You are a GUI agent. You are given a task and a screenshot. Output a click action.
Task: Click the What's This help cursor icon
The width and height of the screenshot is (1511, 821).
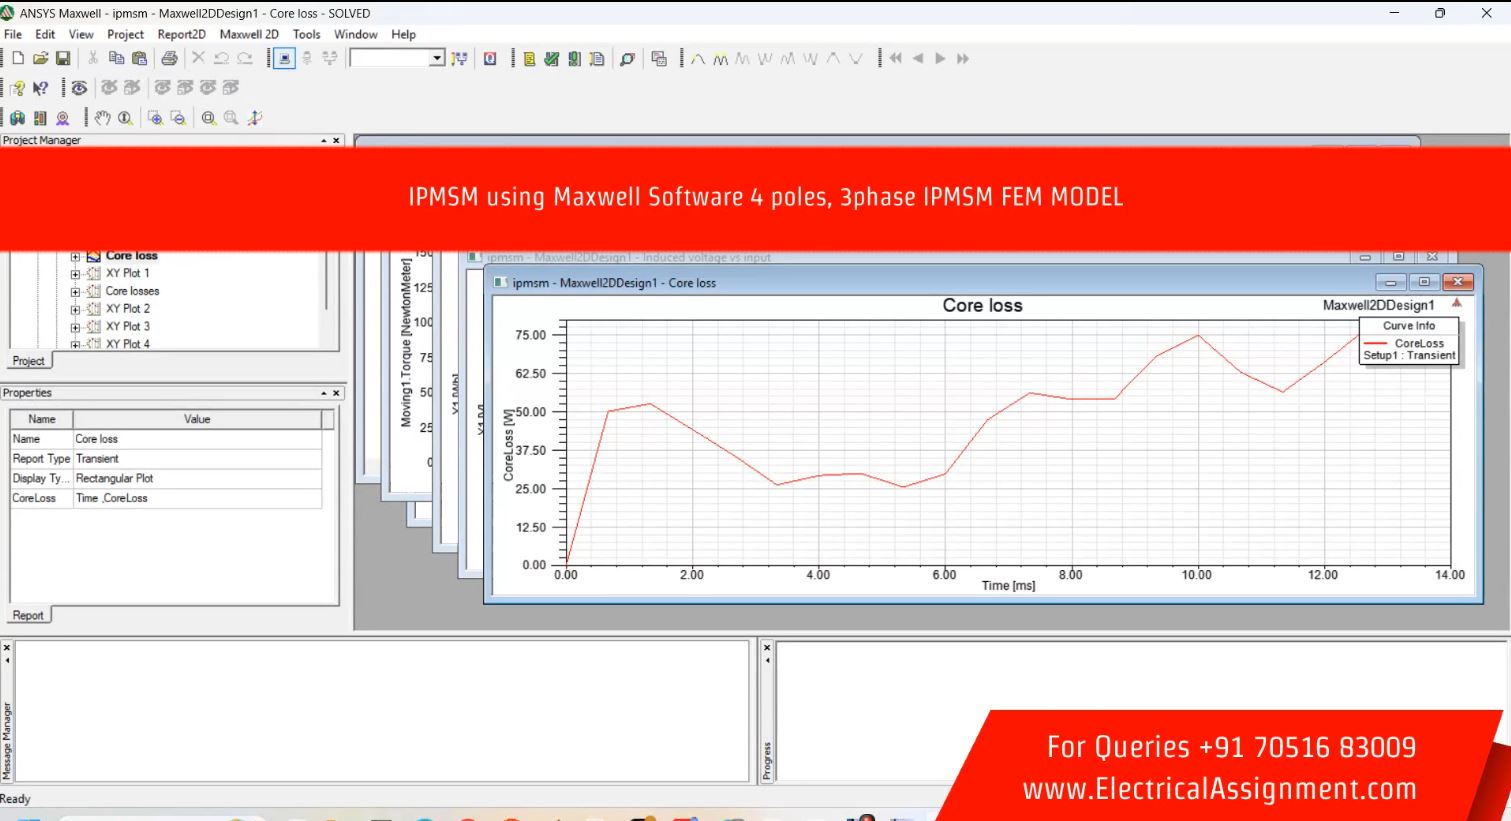41,88
